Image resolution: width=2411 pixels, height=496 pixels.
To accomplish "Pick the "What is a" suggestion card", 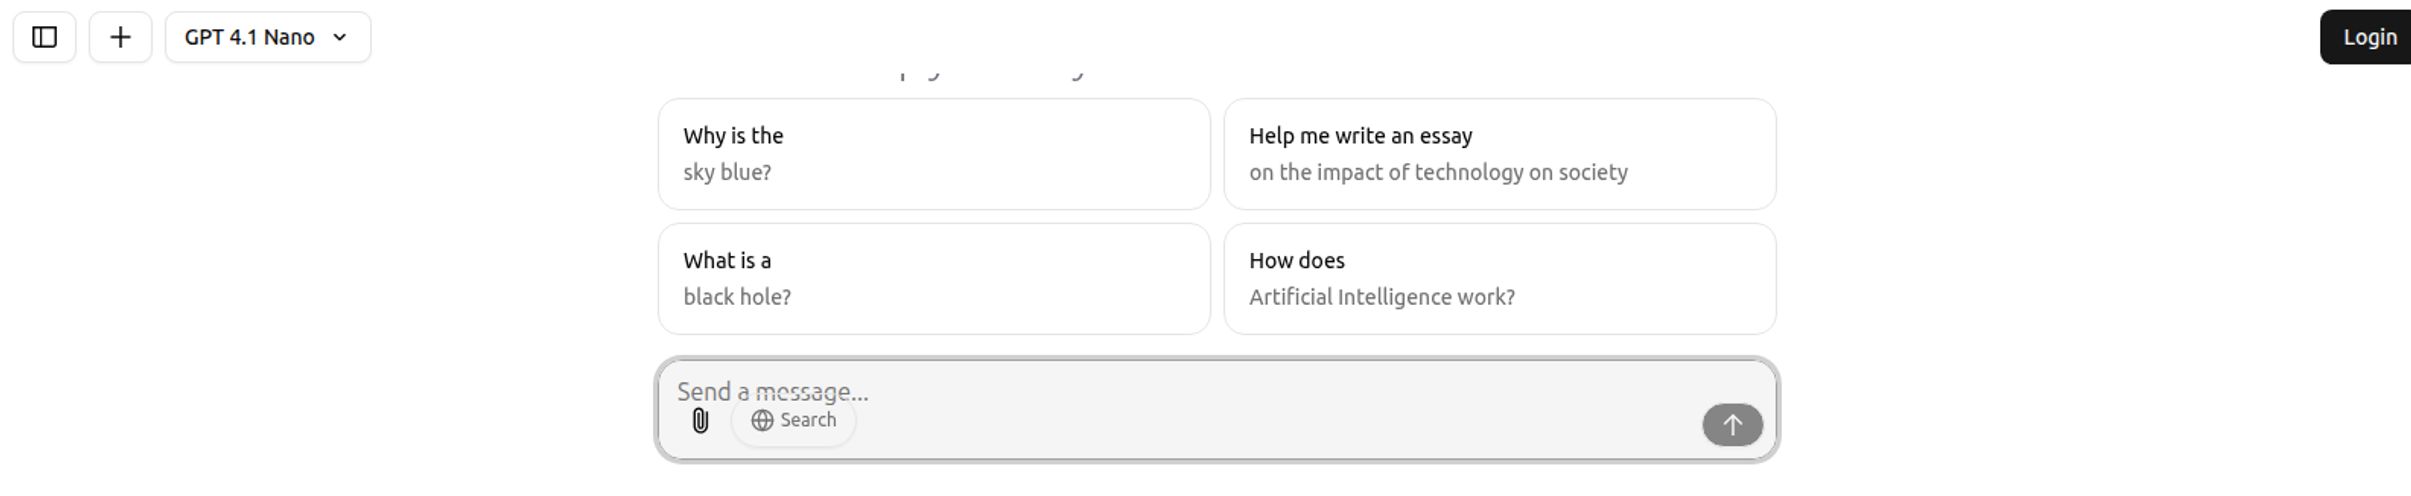I will [x=934, y=279].
